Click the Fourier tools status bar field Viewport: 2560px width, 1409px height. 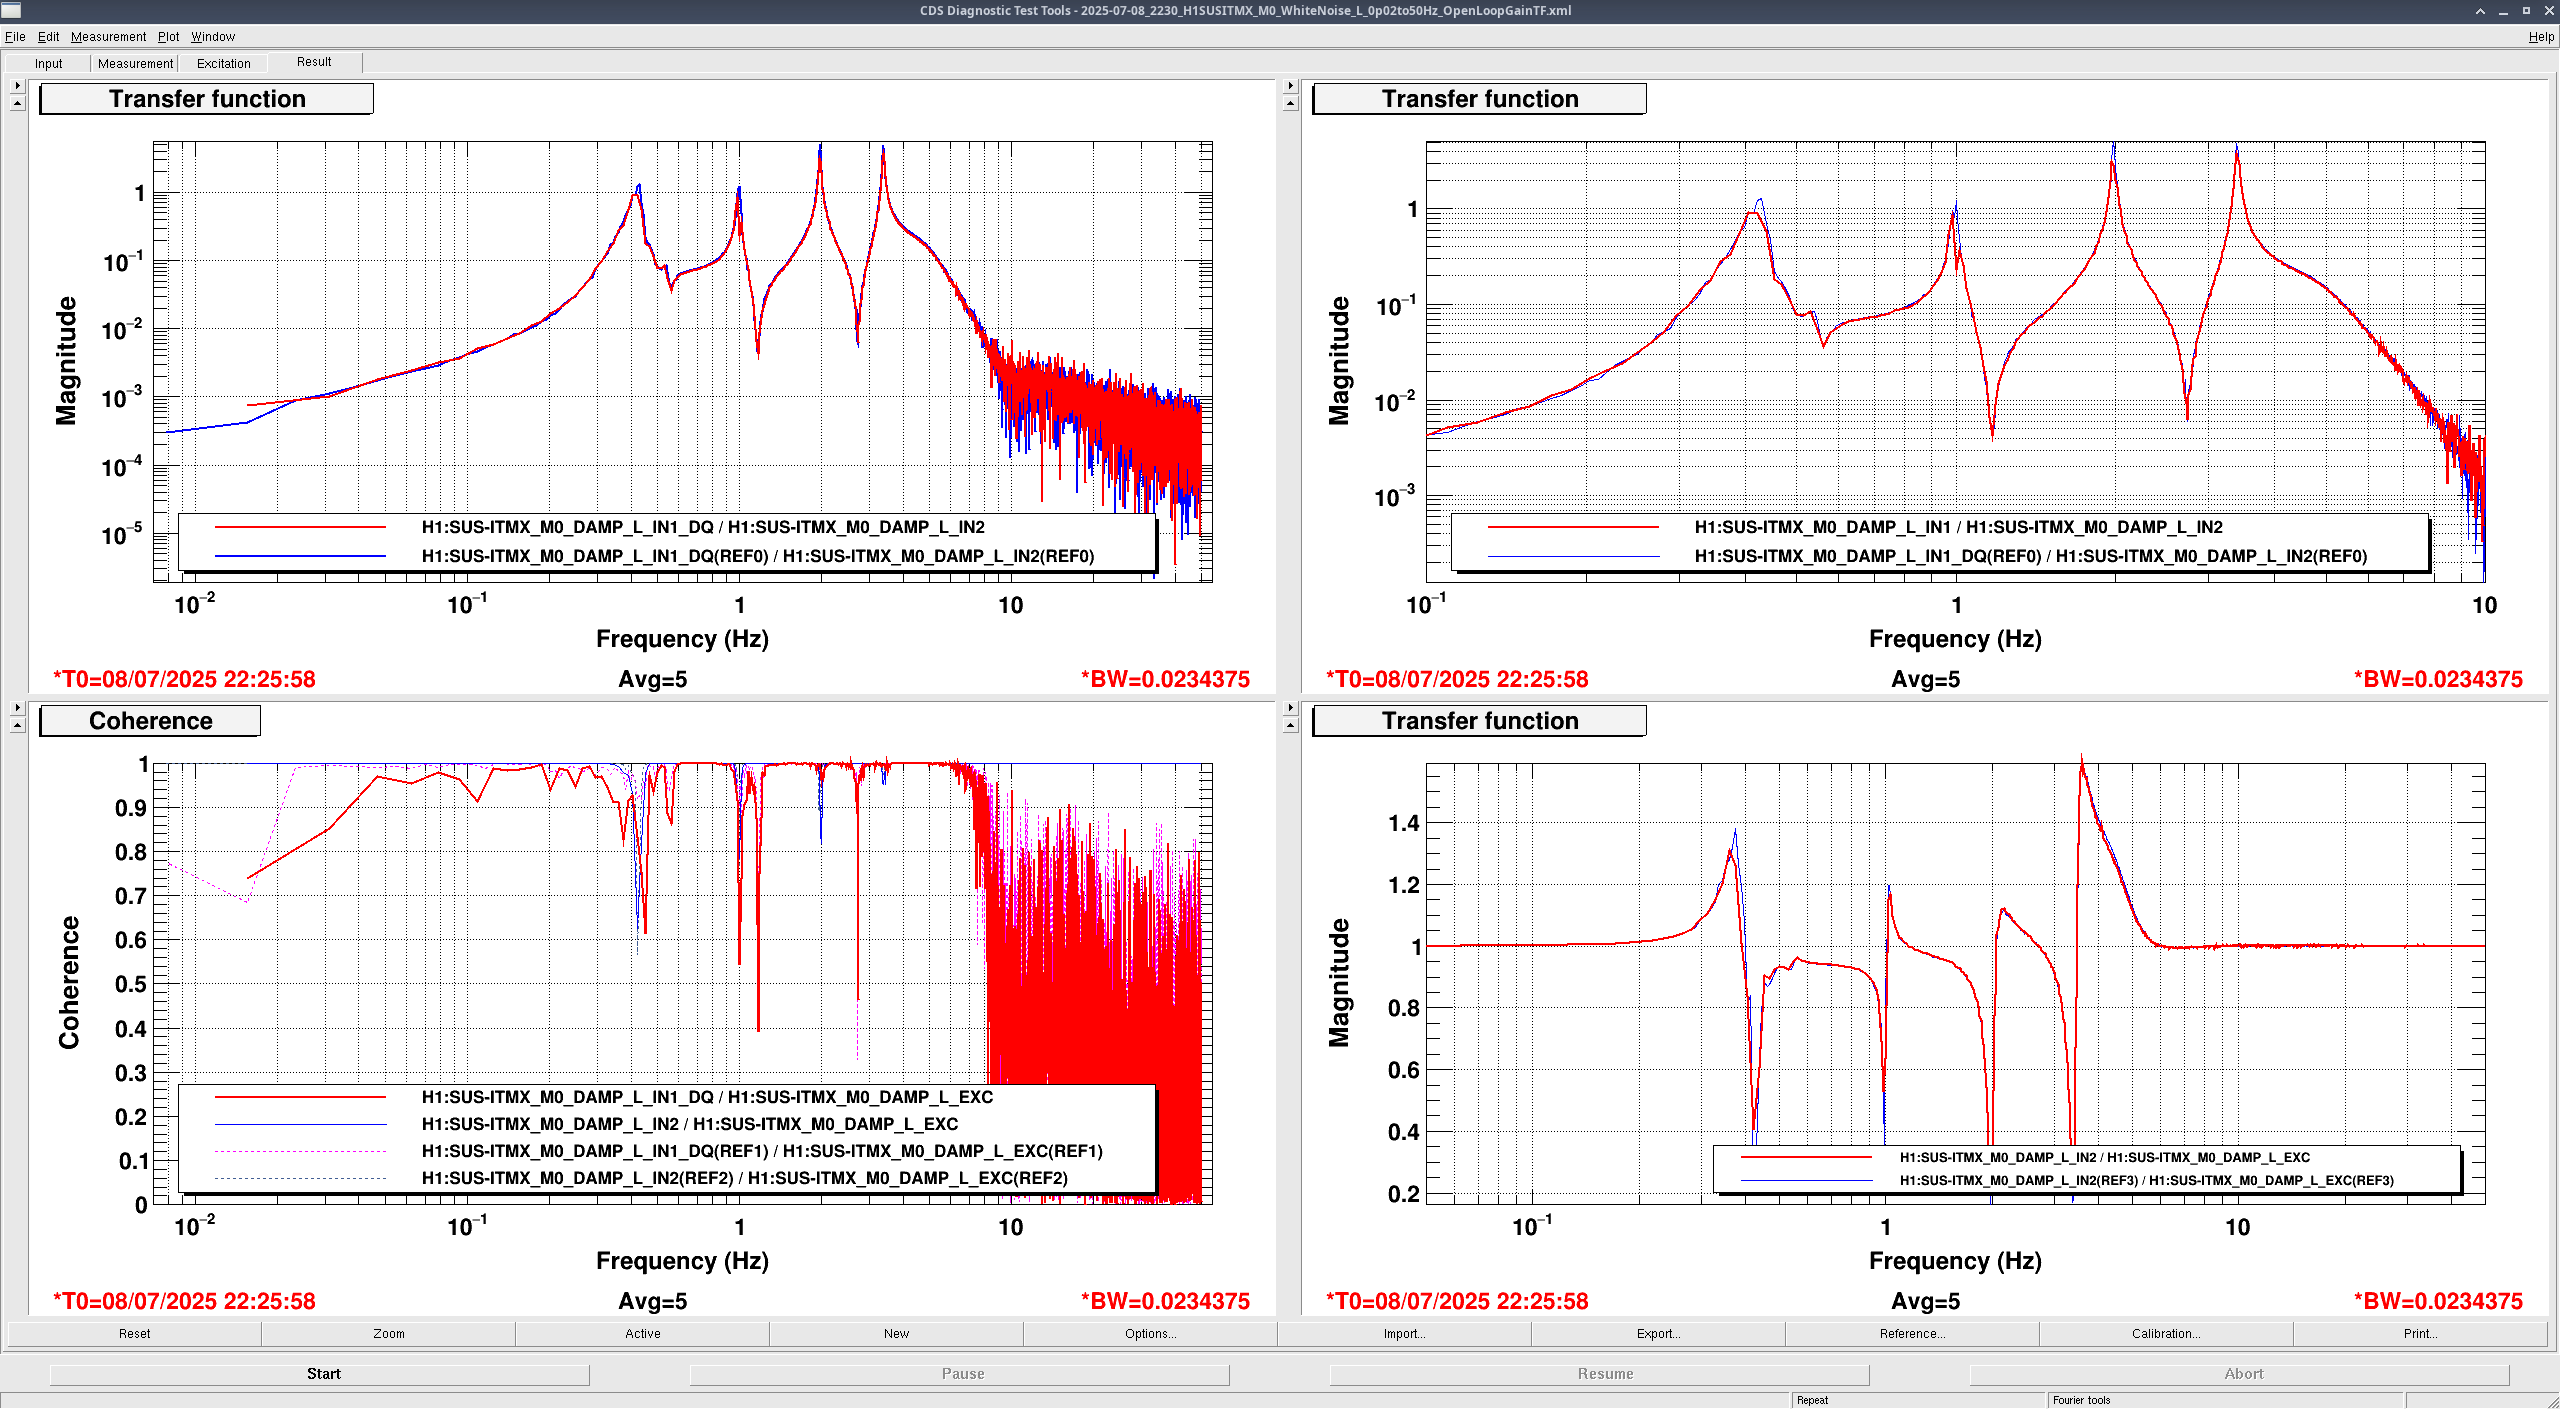pos(2225,1401)
